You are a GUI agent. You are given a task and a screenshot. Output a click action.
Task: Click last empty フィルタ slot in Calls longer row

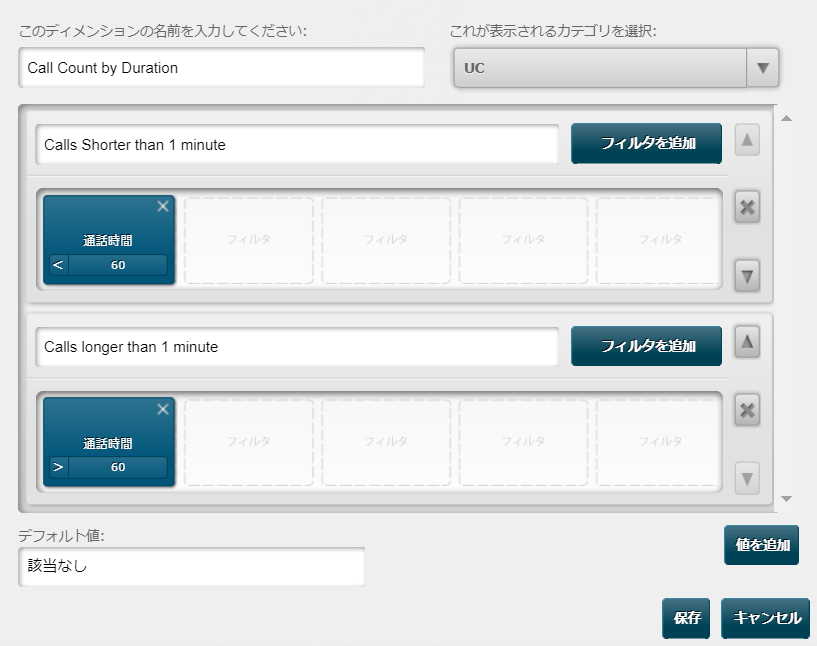(659, 442)
